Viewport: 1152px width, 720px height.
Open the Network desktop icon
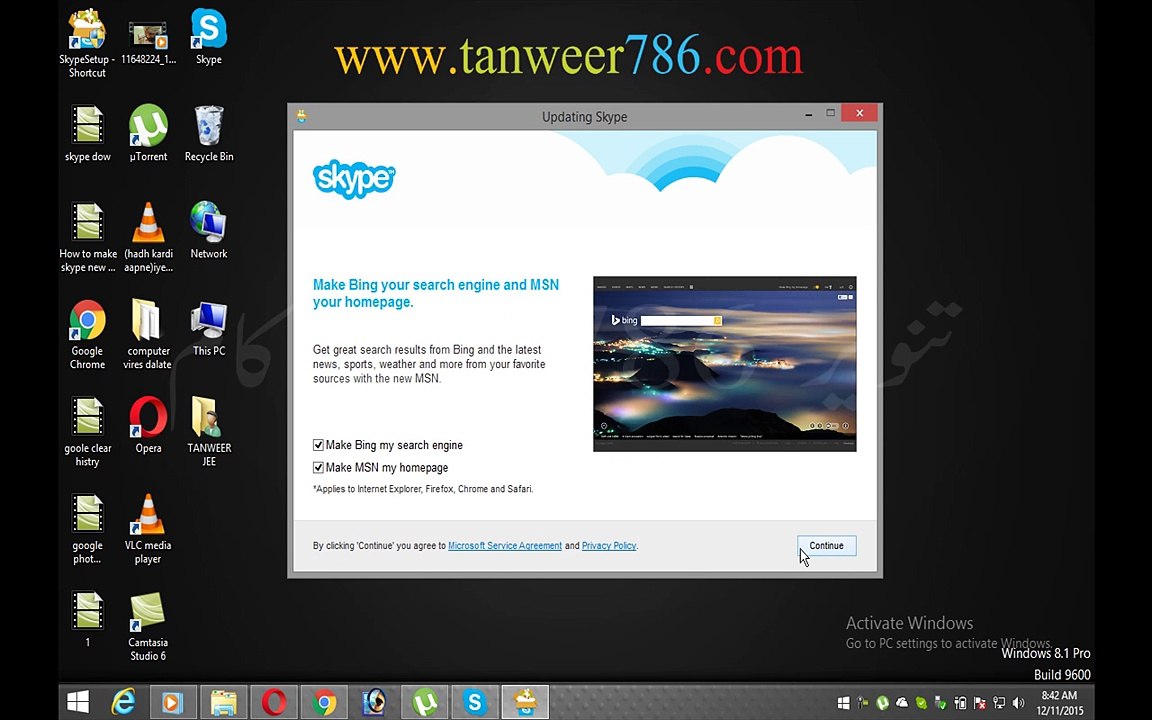(209, 230)
